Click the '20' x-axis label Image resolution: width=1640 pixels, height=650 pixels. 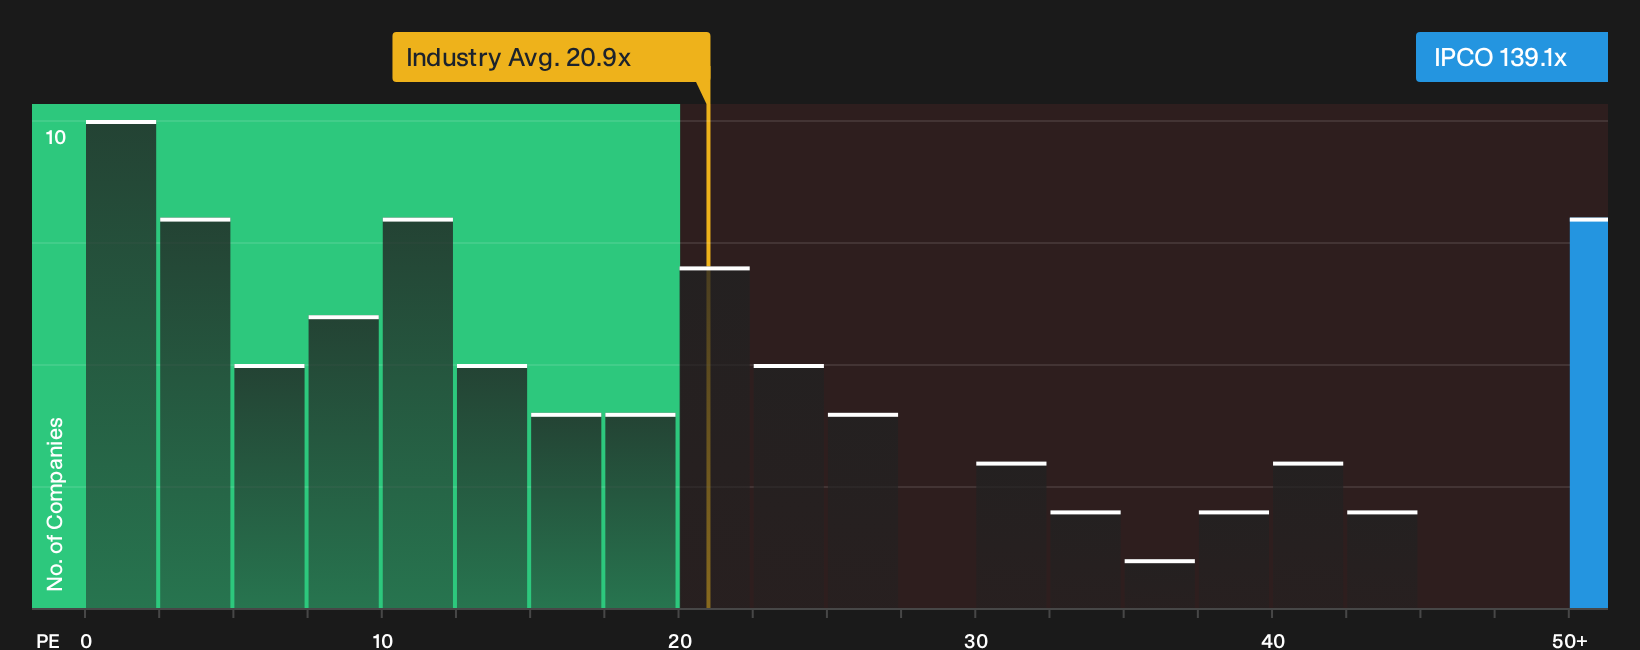coord(680,640)
